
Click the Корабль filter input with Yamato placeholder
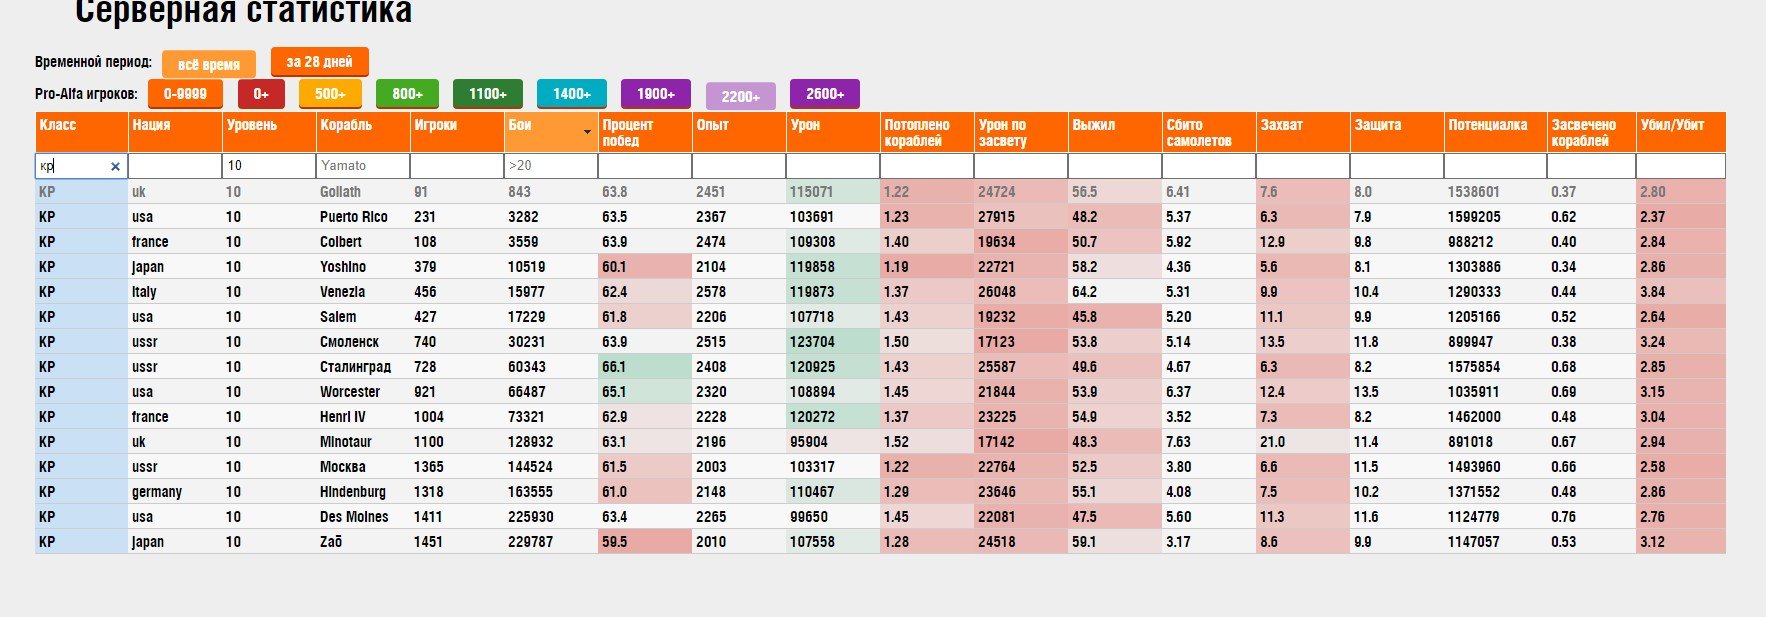point(363,166)
